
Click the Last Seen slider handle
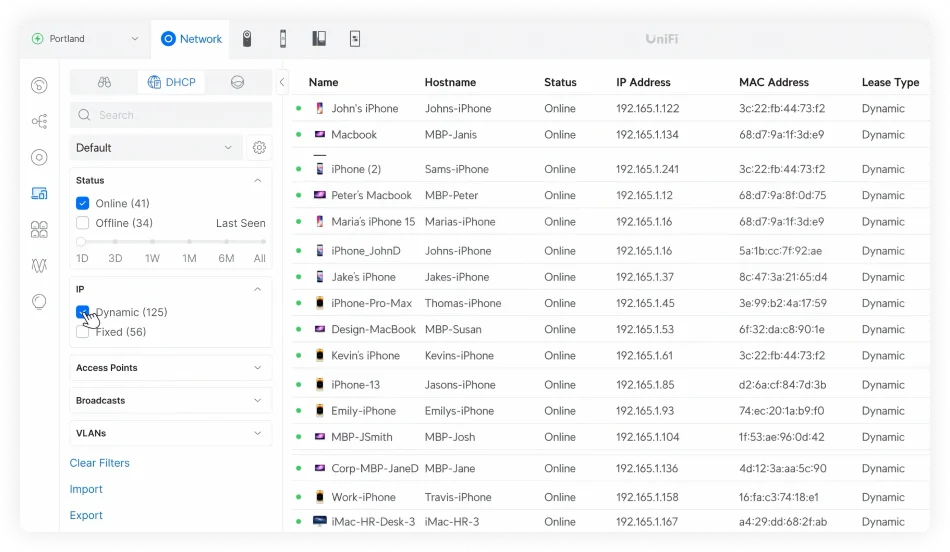click(81, 242)
